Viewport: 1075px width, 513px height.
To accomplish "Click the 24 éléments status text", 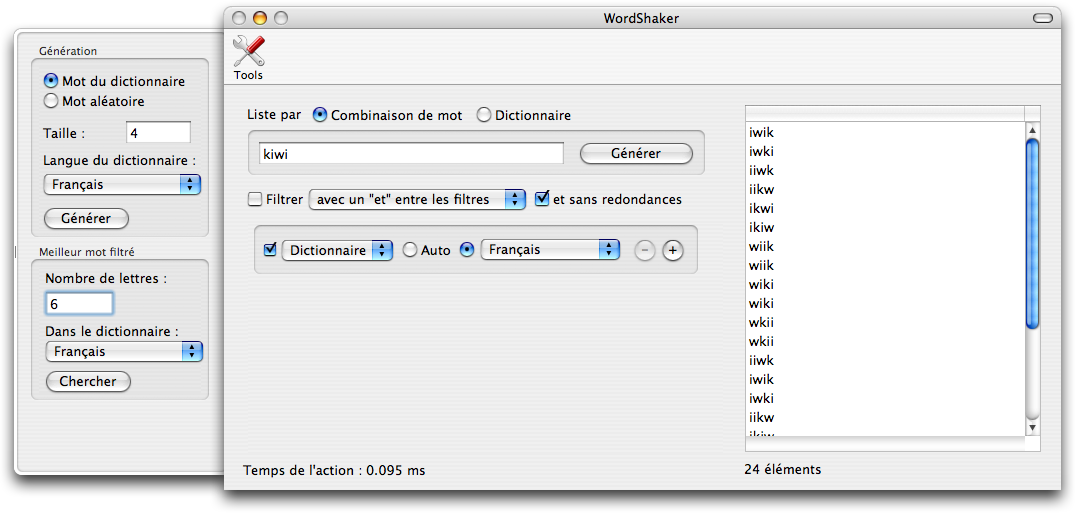I will (782, 470).
